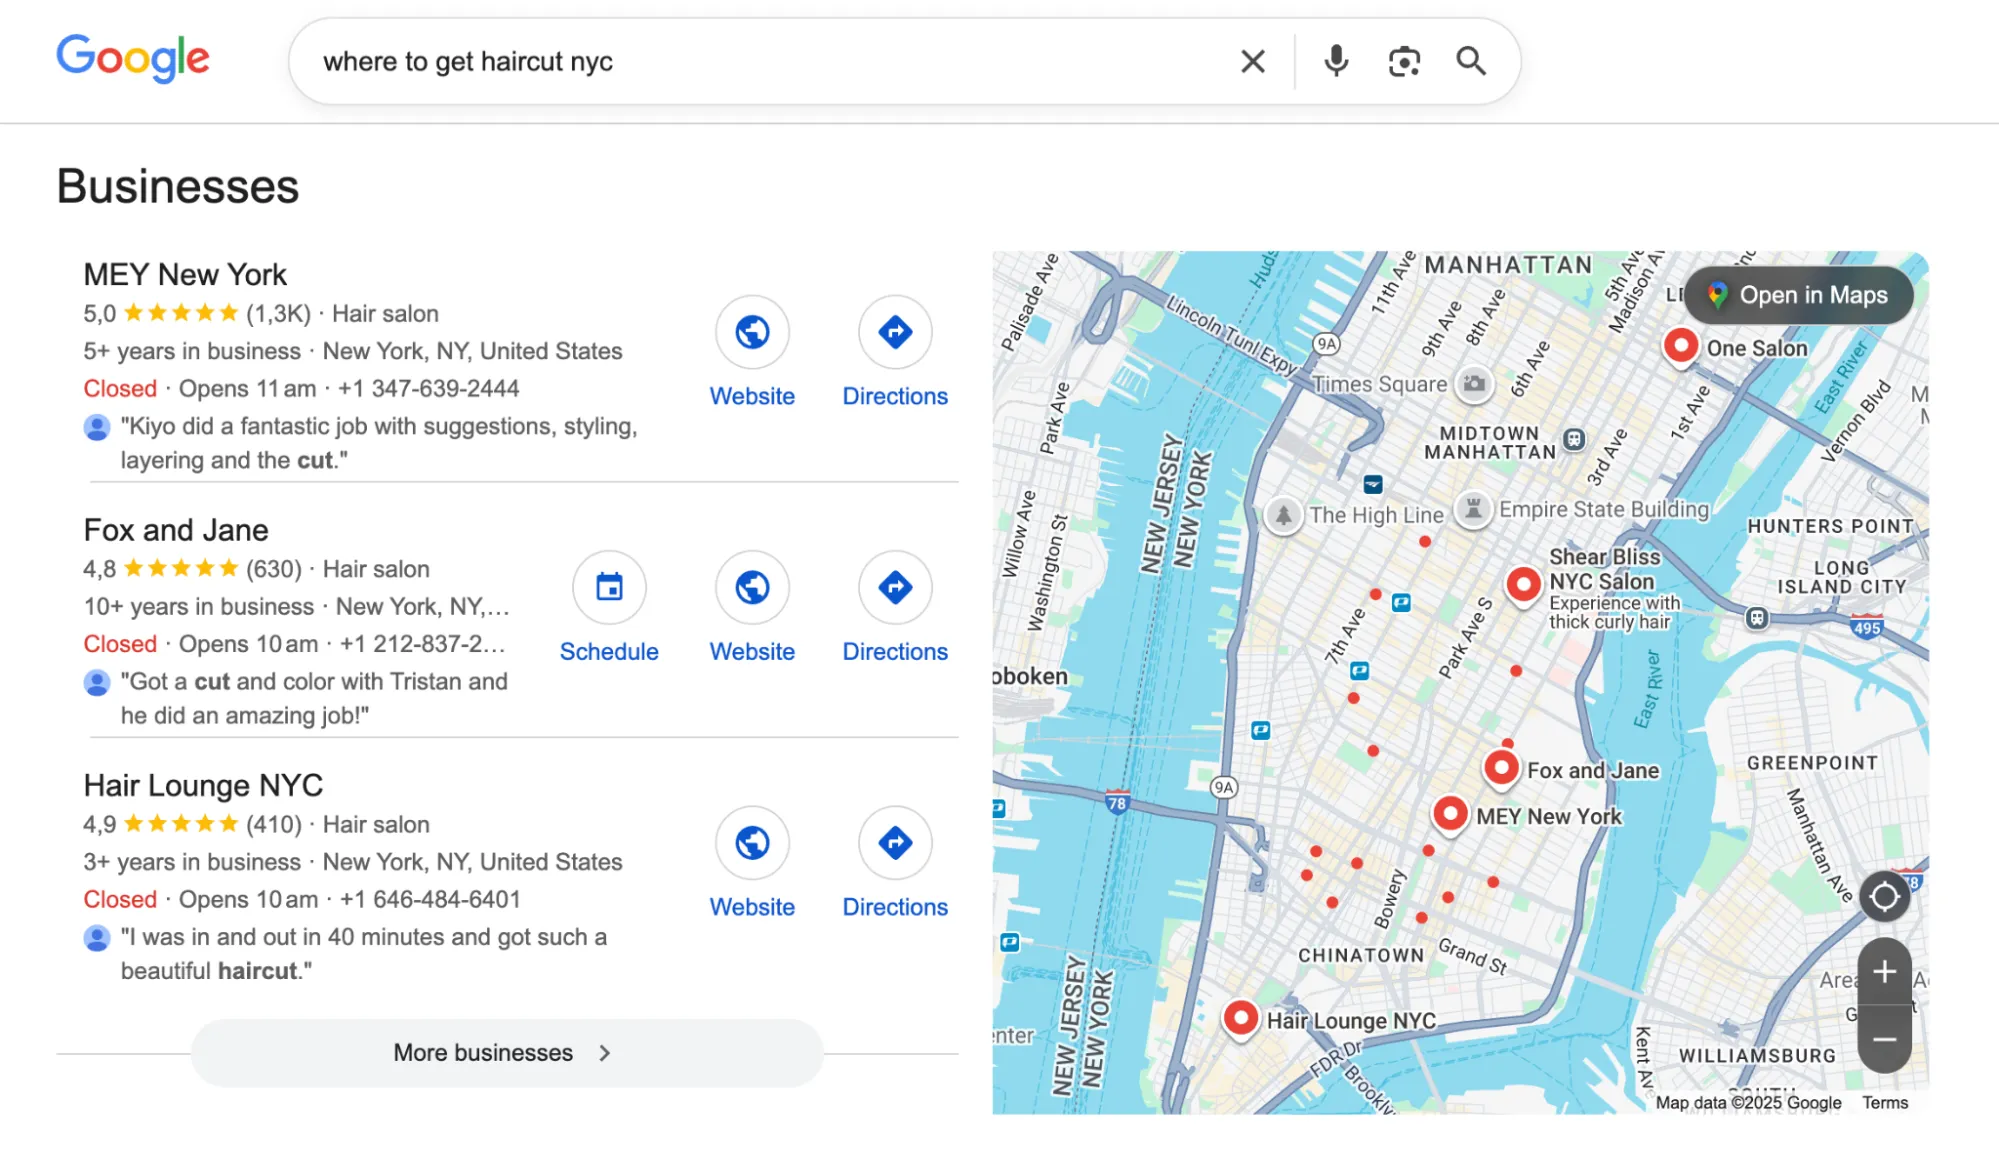Open the Fox and Jane Website link text
Viewport: 1999px width, 1165px height.
[x=751, y=651]
